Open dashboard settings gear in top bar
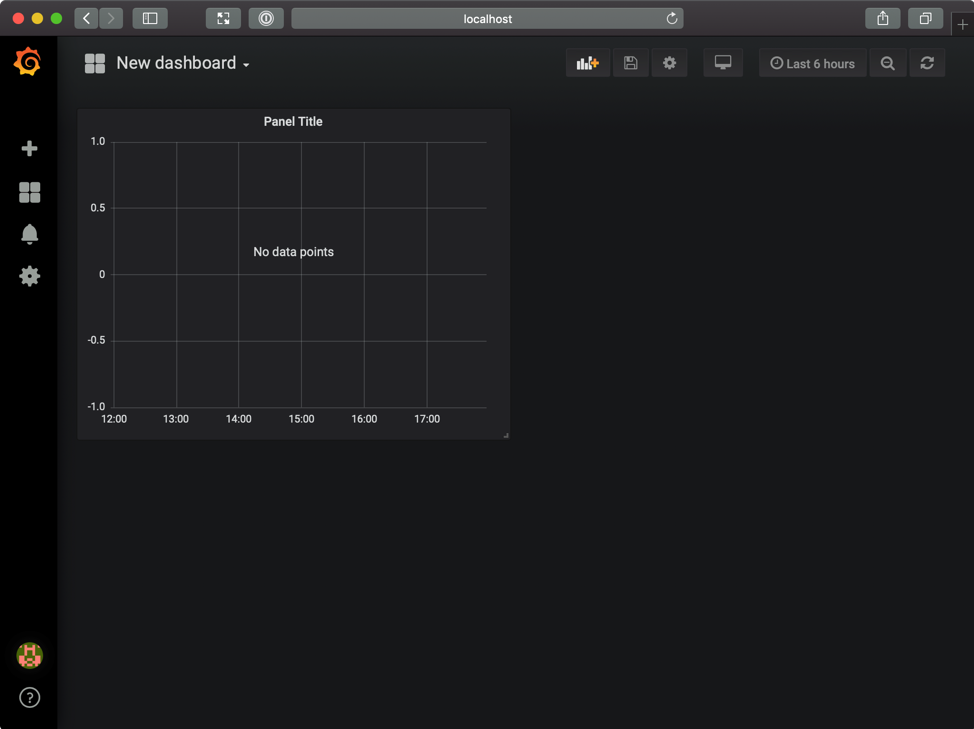Image resolution: width=974 pixels, height=729 pixels. (x=669, y=63)
